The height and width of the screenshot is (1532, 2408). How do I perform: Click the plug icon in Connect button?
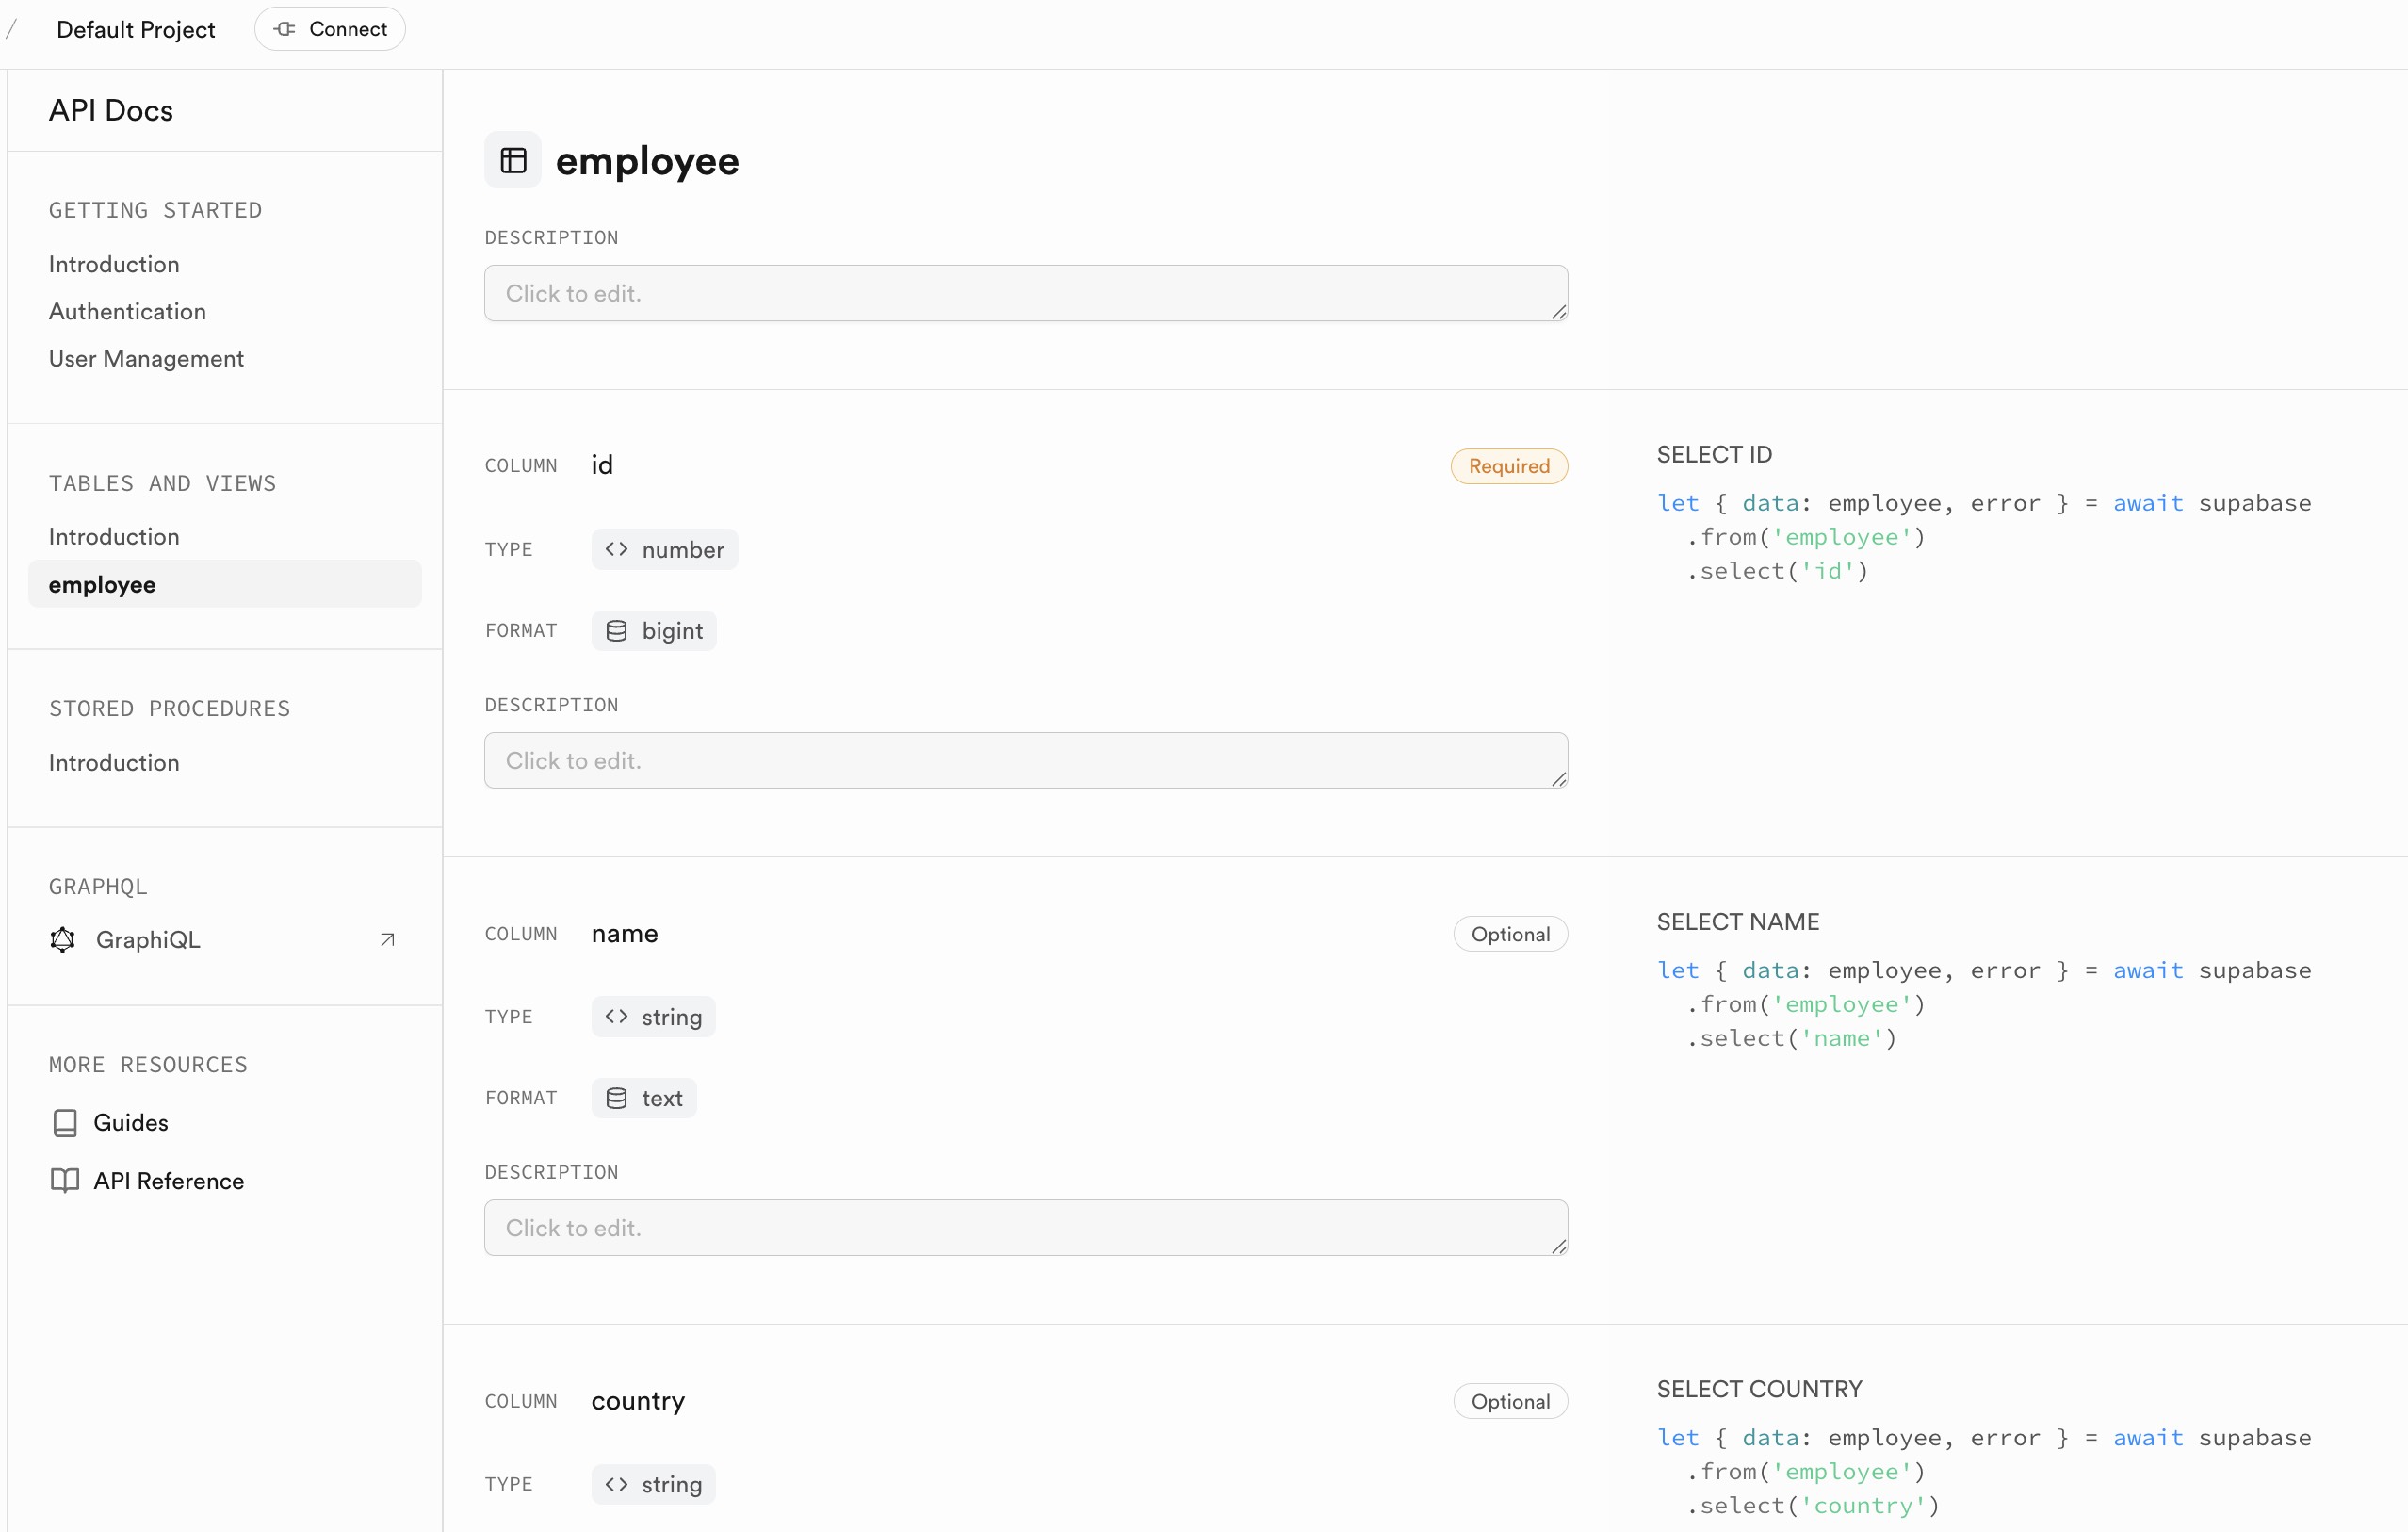pyautogui.click(x=285, y=29)
